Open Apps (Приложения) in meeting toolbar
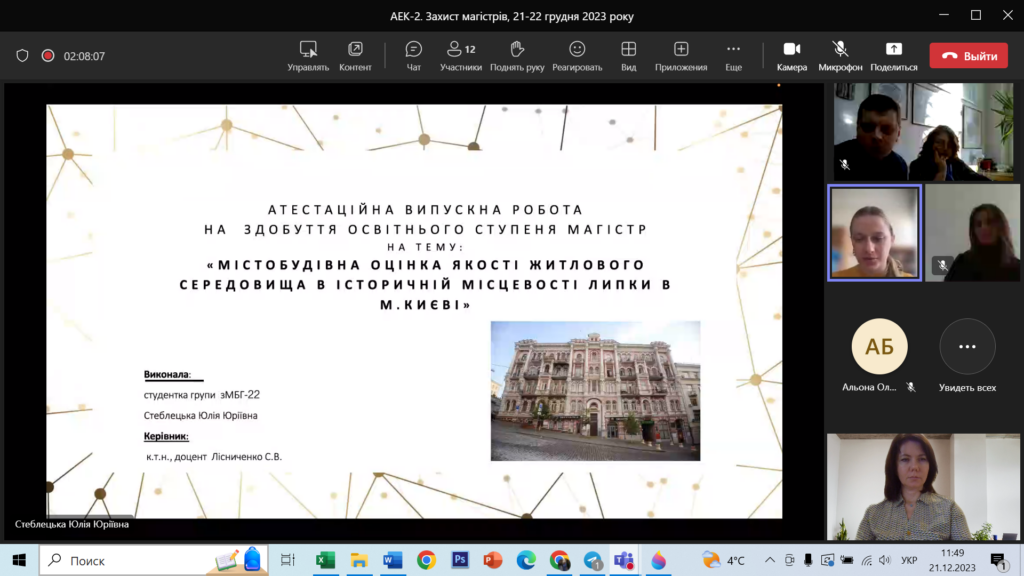Screen dimensions: 1024x576 (681, 56)
